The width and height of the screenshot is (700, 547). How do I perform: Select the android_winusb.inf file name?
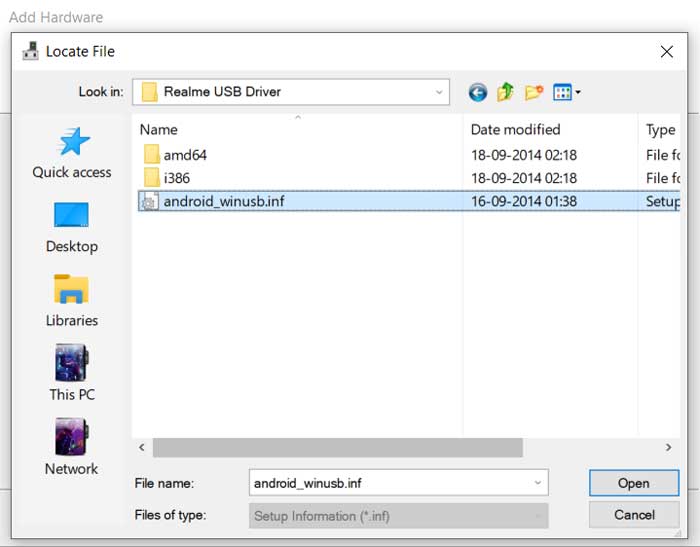(x=224, y=201)
